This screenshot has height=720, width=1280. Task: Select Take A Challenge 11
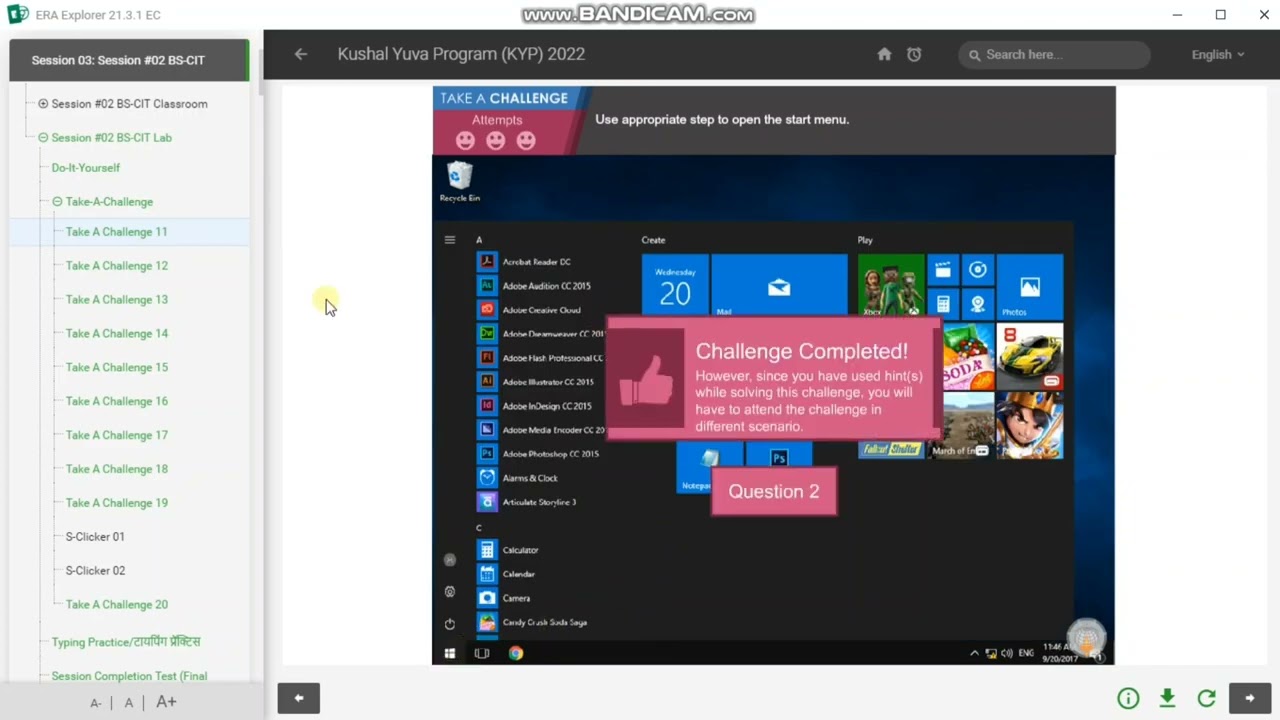point(117,232)
